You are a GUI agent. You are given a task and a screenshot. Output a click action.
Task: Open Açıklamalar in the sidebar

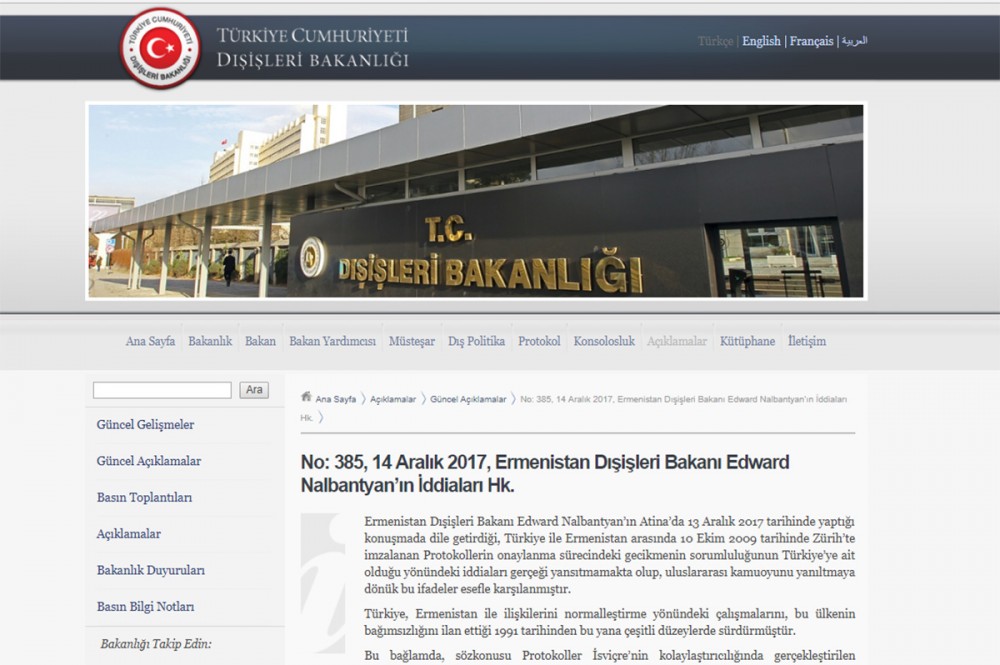pos(129,534)
